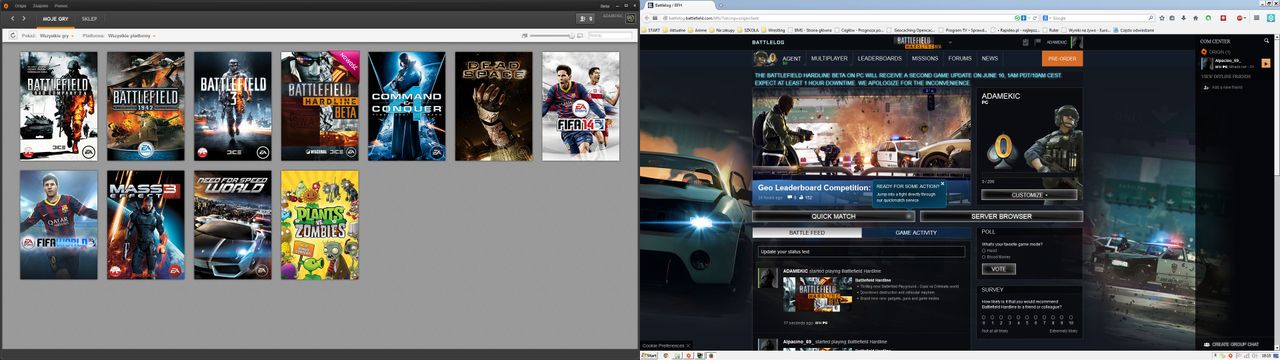Open the CUSTOMIZE dropdown for the agent
This screenshot has width=1280, height=360.
pos(1029,195)
